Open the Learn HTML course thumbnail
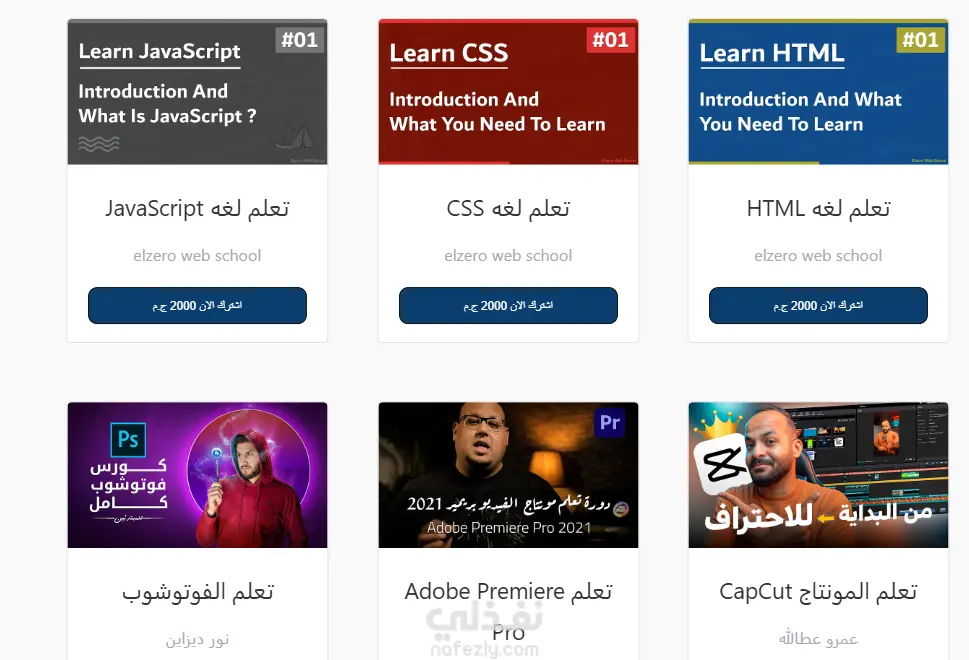969x660 pixels. click(818, 92)
